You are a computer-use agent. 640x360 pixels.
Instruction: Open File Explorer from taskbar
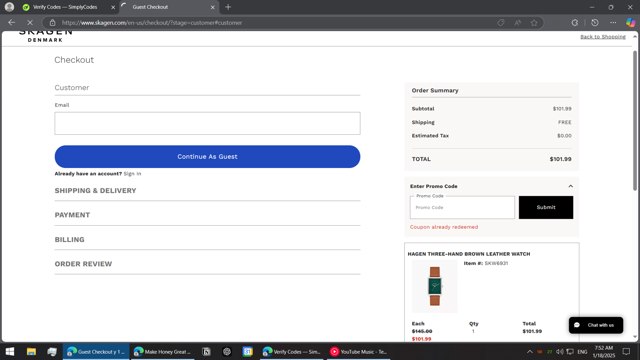click(x=31, y=351)
